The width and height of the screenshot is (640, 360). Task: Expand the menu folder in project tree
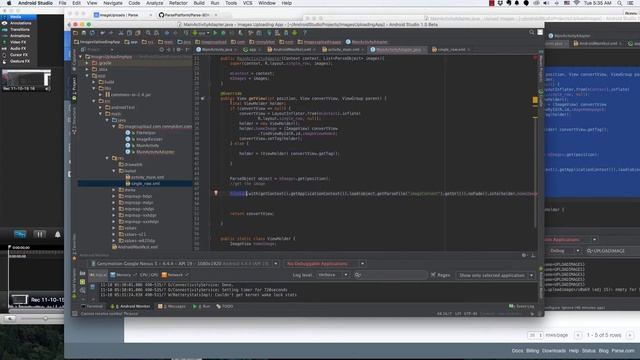click(x=114, y=190)
